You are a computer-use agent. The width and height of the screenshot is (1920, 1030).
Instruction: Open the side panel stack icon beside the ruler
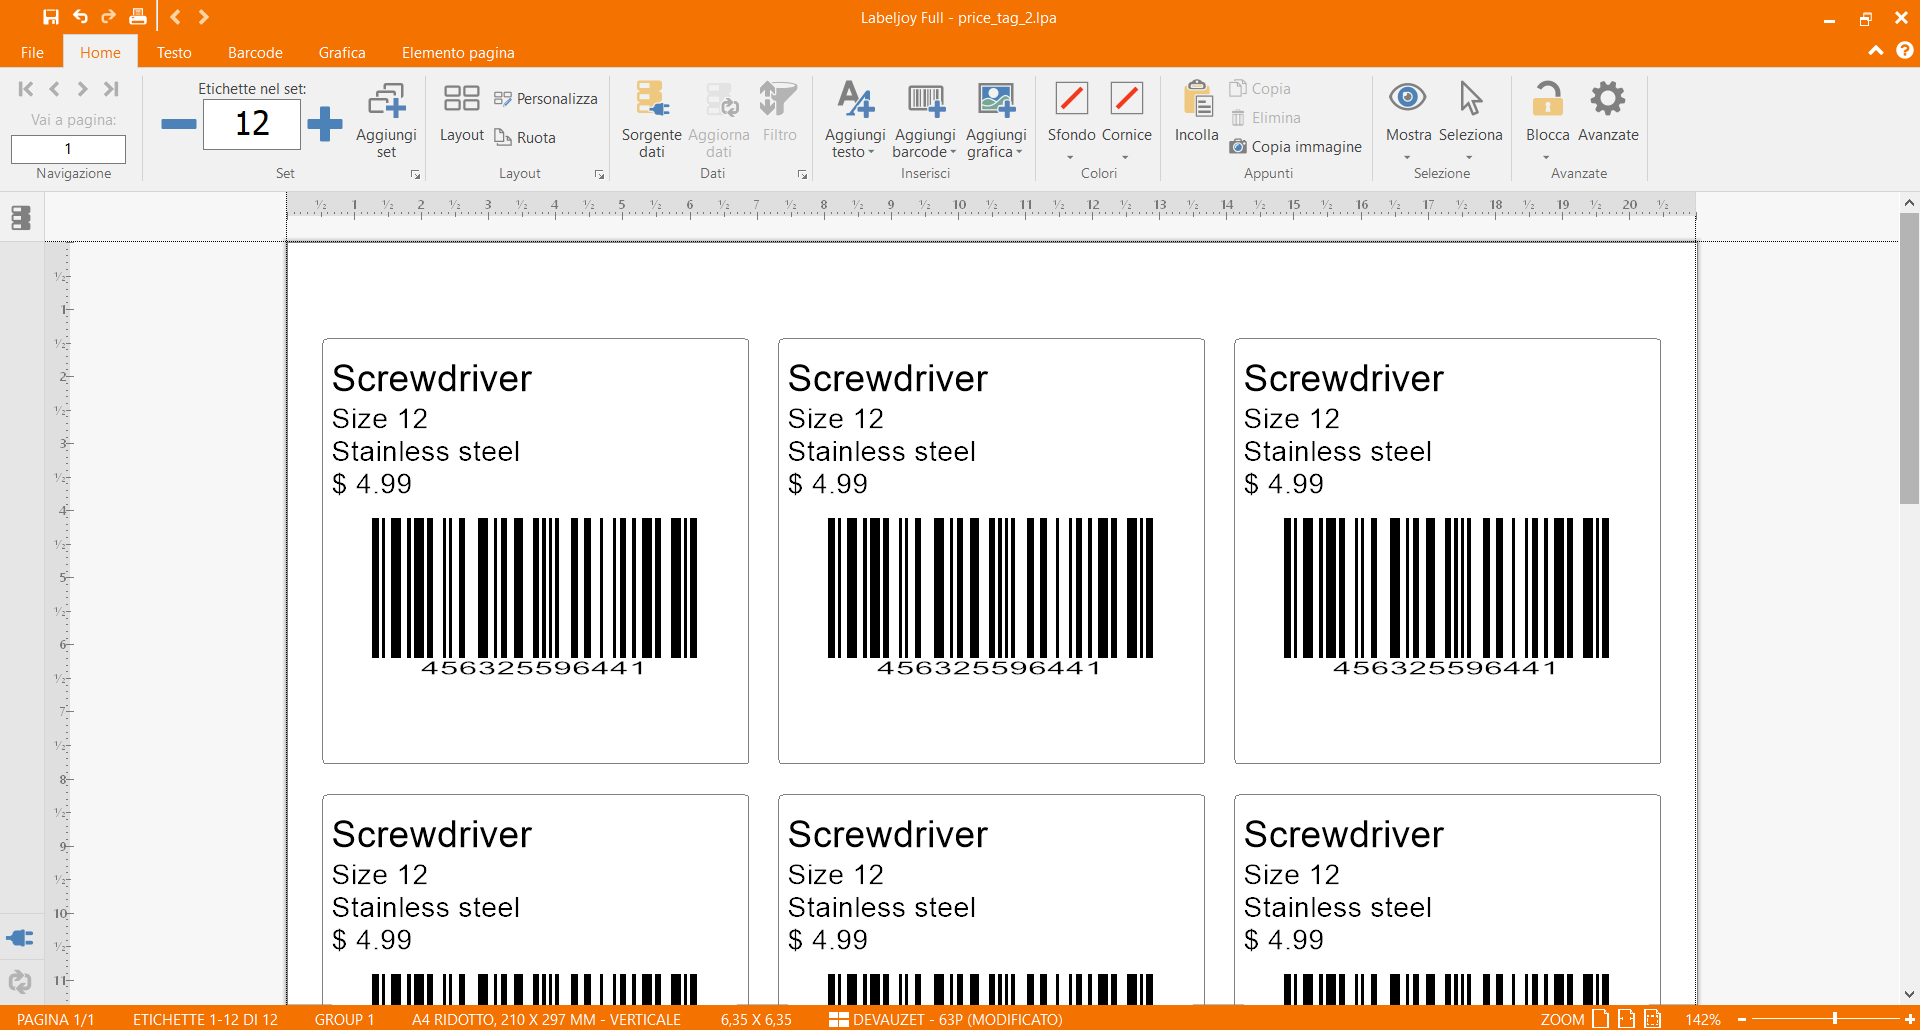pyautogui.click(x=21, y=217)
